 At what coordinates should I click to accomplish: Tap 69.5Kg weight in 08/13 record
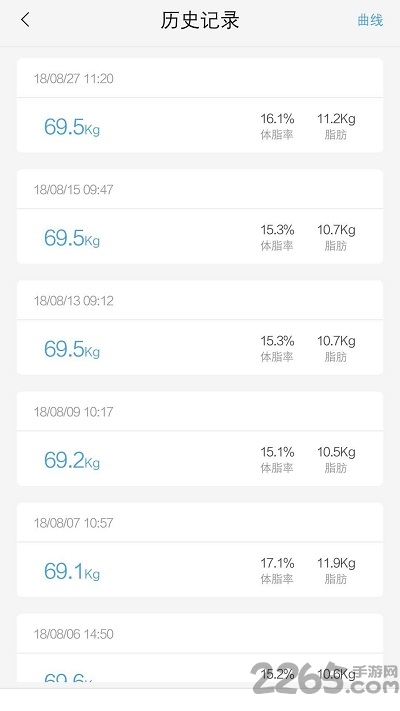(x=72, y=349)
